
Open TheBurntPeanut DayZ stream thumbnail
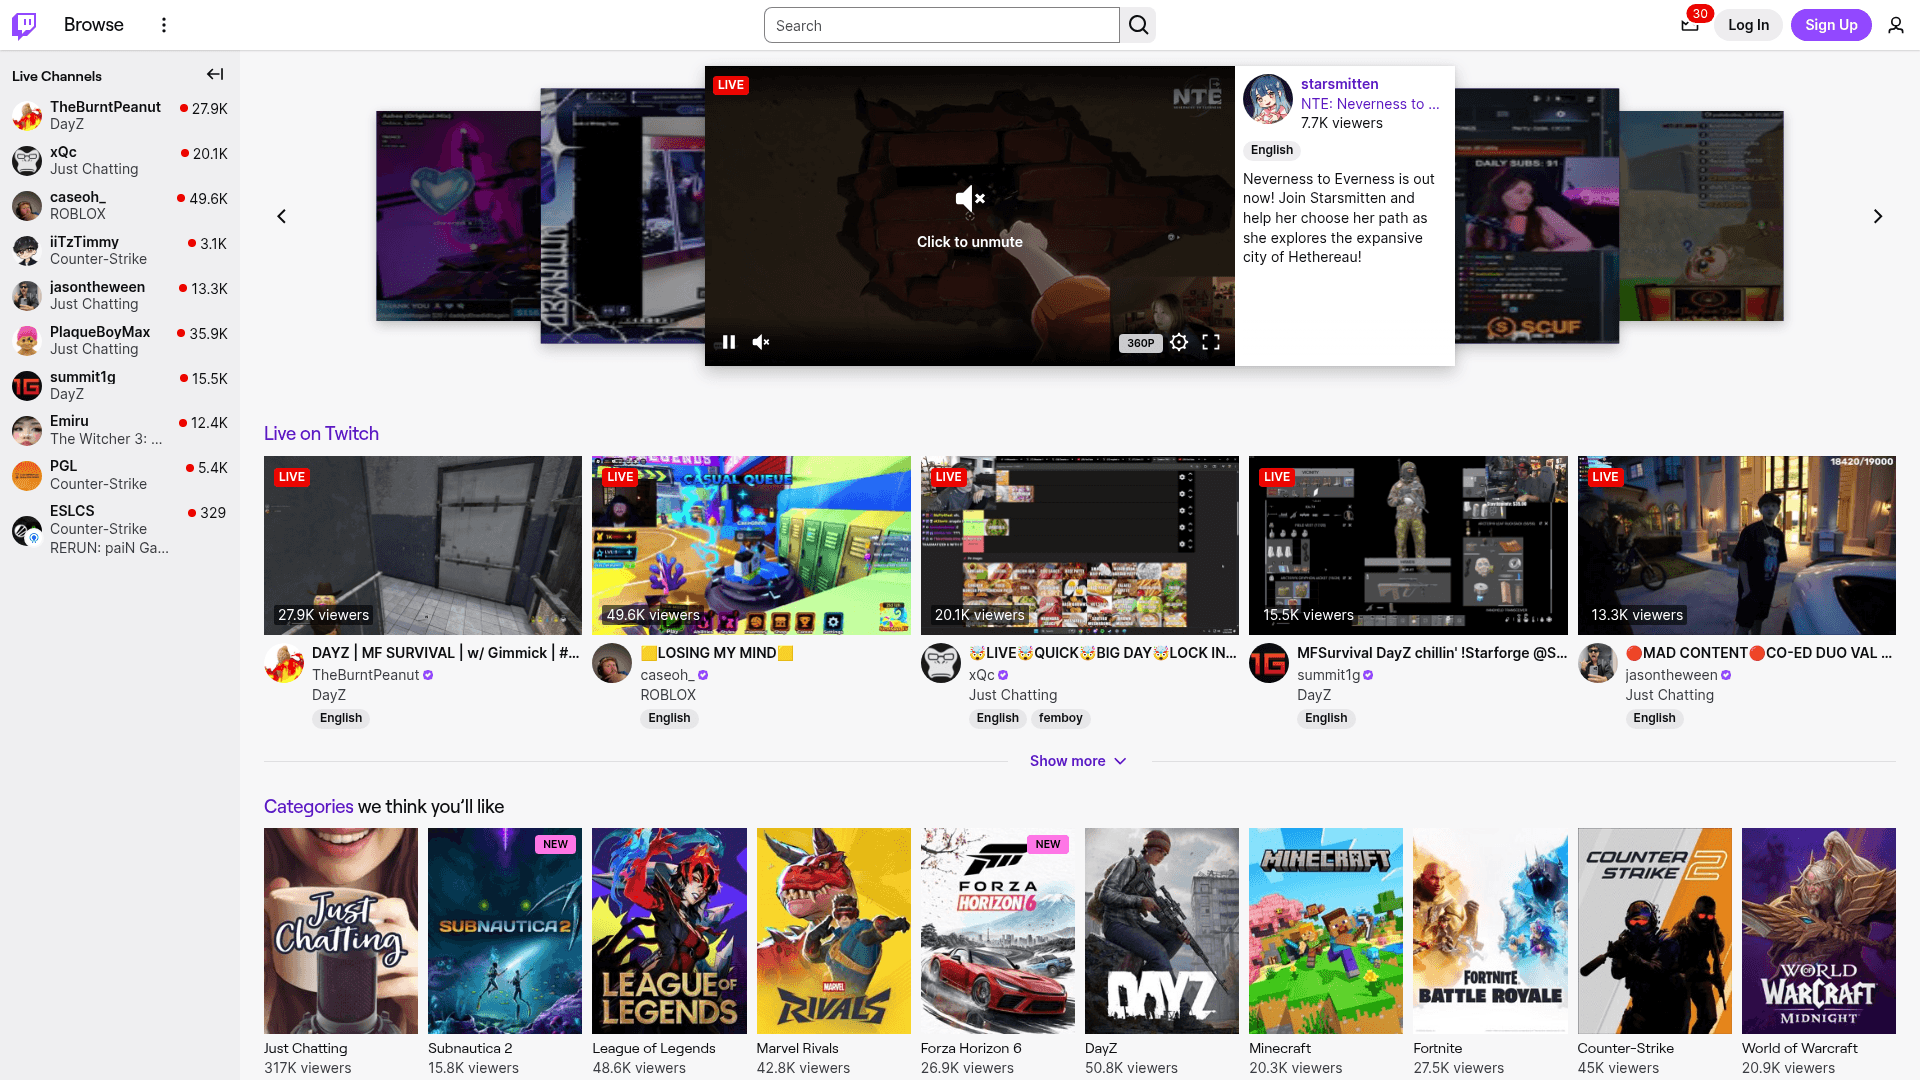[x=423, y=545]
